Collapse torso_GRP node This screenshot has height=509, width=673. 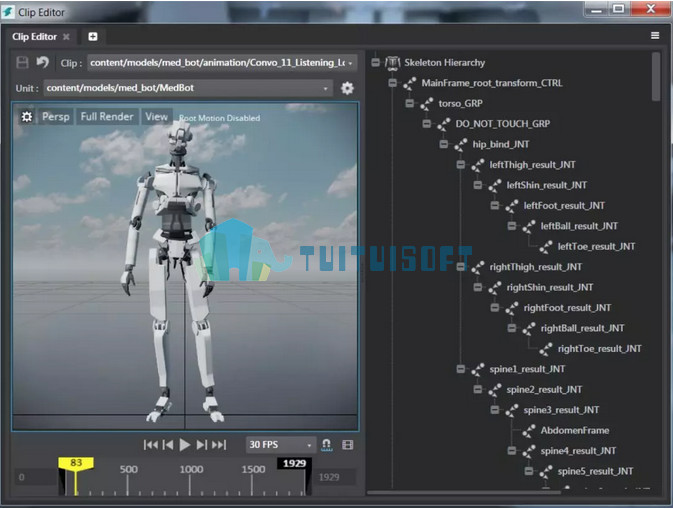click(x=410, y=103)
